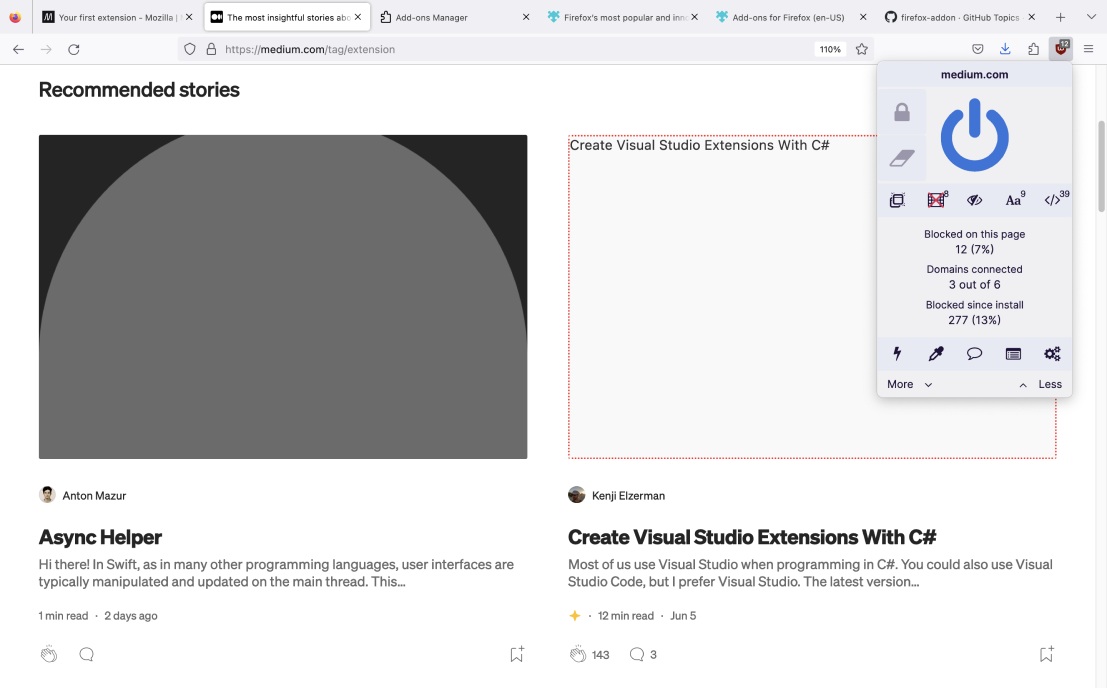Open Async Helper article title
1107x688 pixels.
point(100,537)
